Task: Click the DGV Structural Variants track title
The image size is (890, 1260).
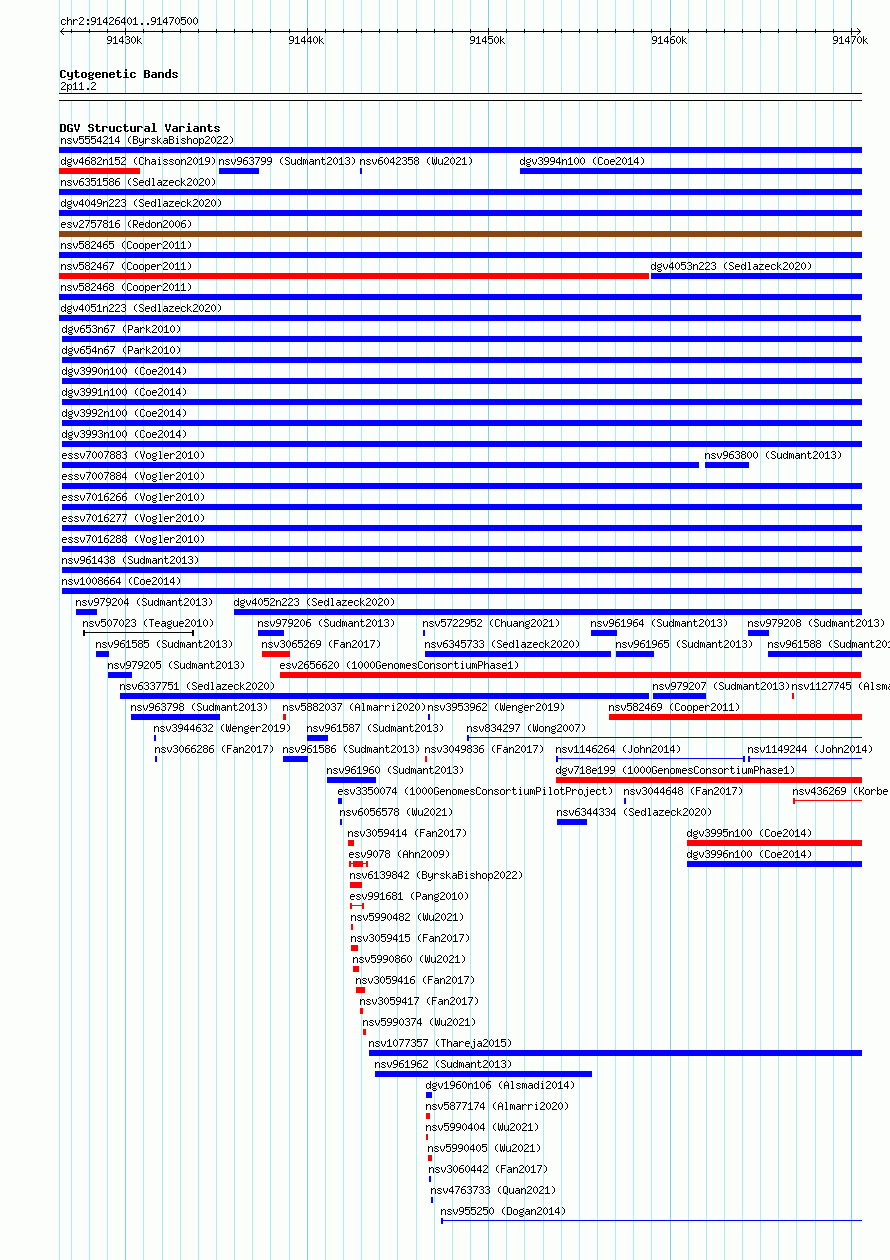Action: tap(140, 128)
